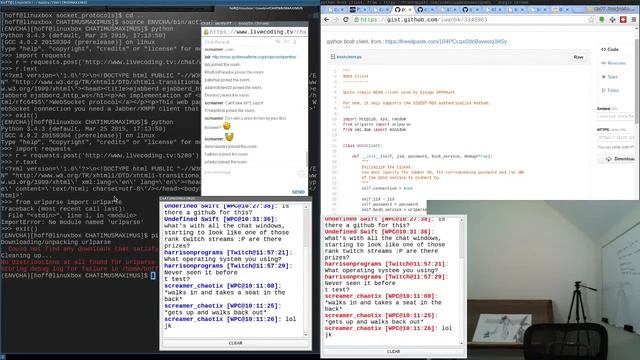The height and width of the screenshot is (360, 640).
Task: Select the Code item in gist sidebar
Action: coord(610,49)
